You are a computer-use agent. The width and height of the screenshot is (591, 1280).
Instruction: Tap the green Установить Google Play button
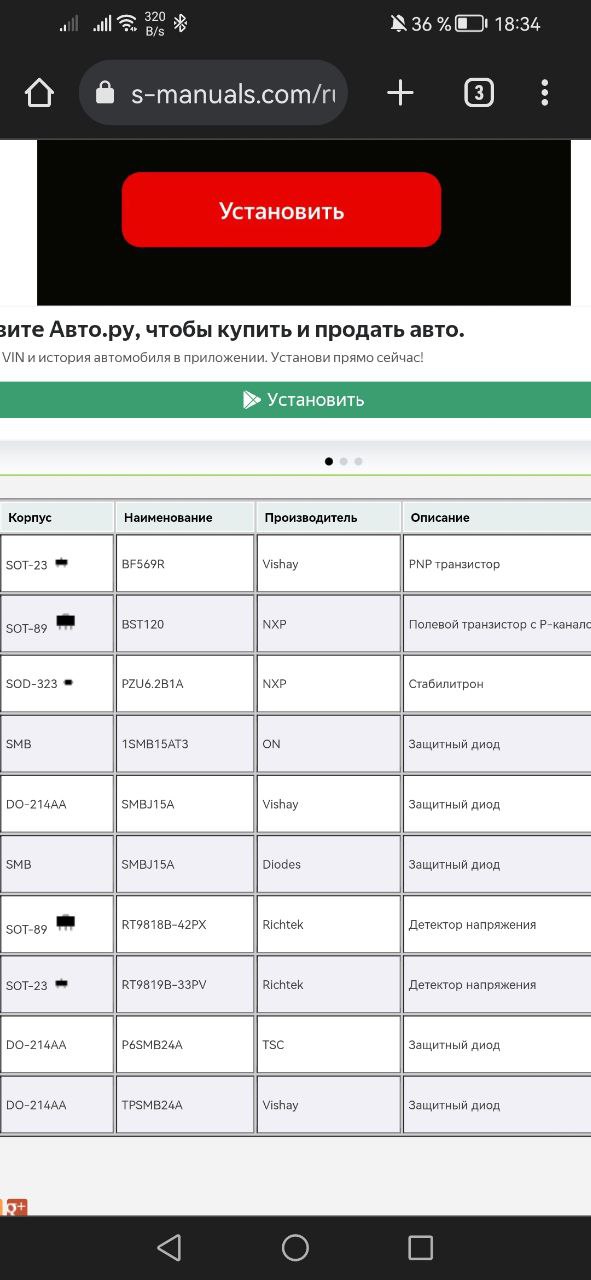pos(295,400)
